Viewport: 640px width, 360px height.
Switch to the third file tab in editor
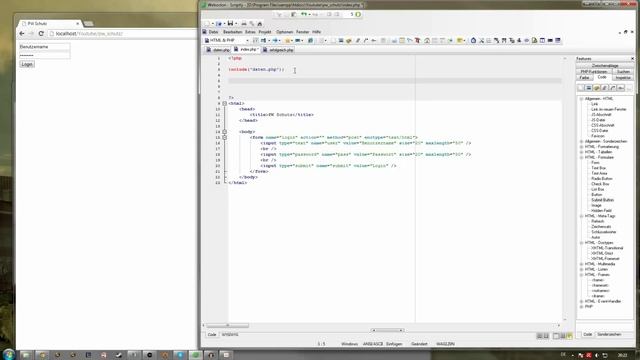pyautogui.click(x=278, y=50)
